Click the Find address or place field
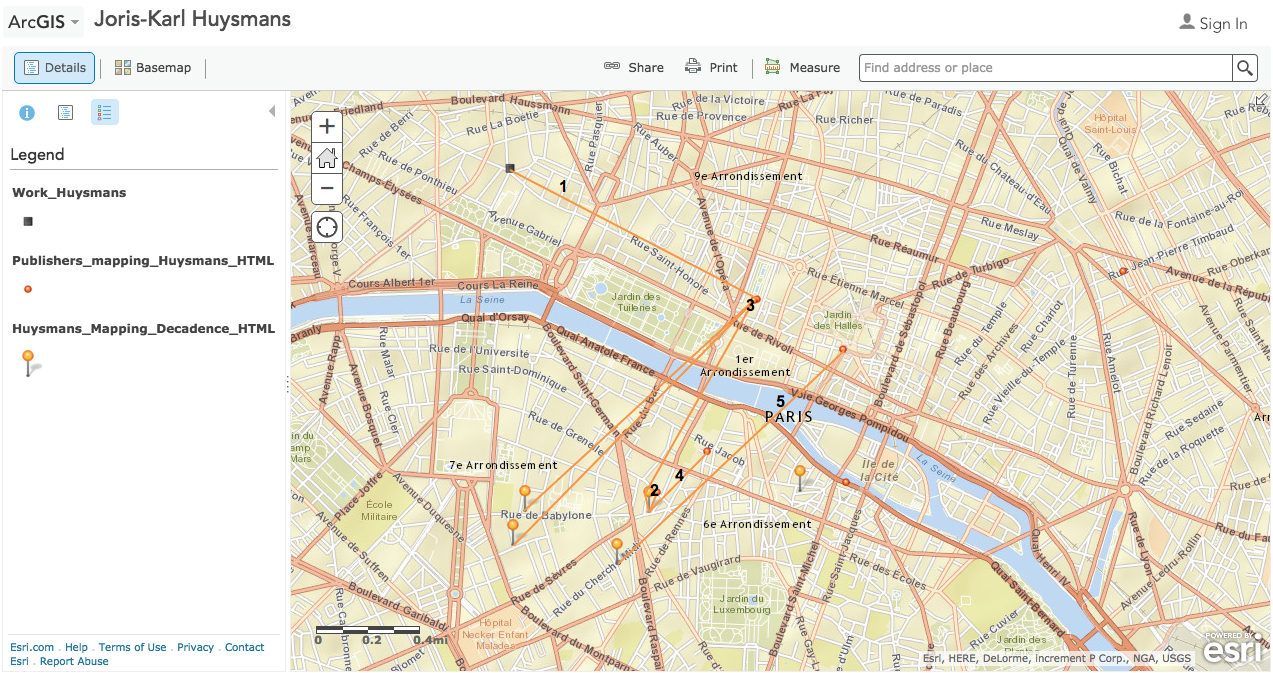The width and height of the screenshot is (1273, 673). tap(1044, 68)
